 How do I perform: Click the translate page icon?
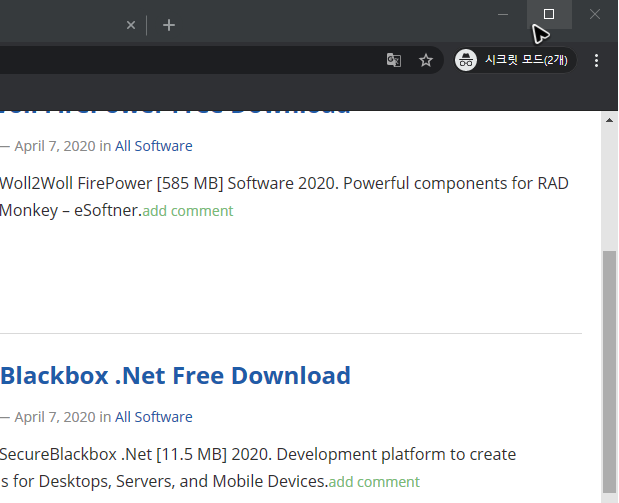pyautogui.click(x=394, y=60)
